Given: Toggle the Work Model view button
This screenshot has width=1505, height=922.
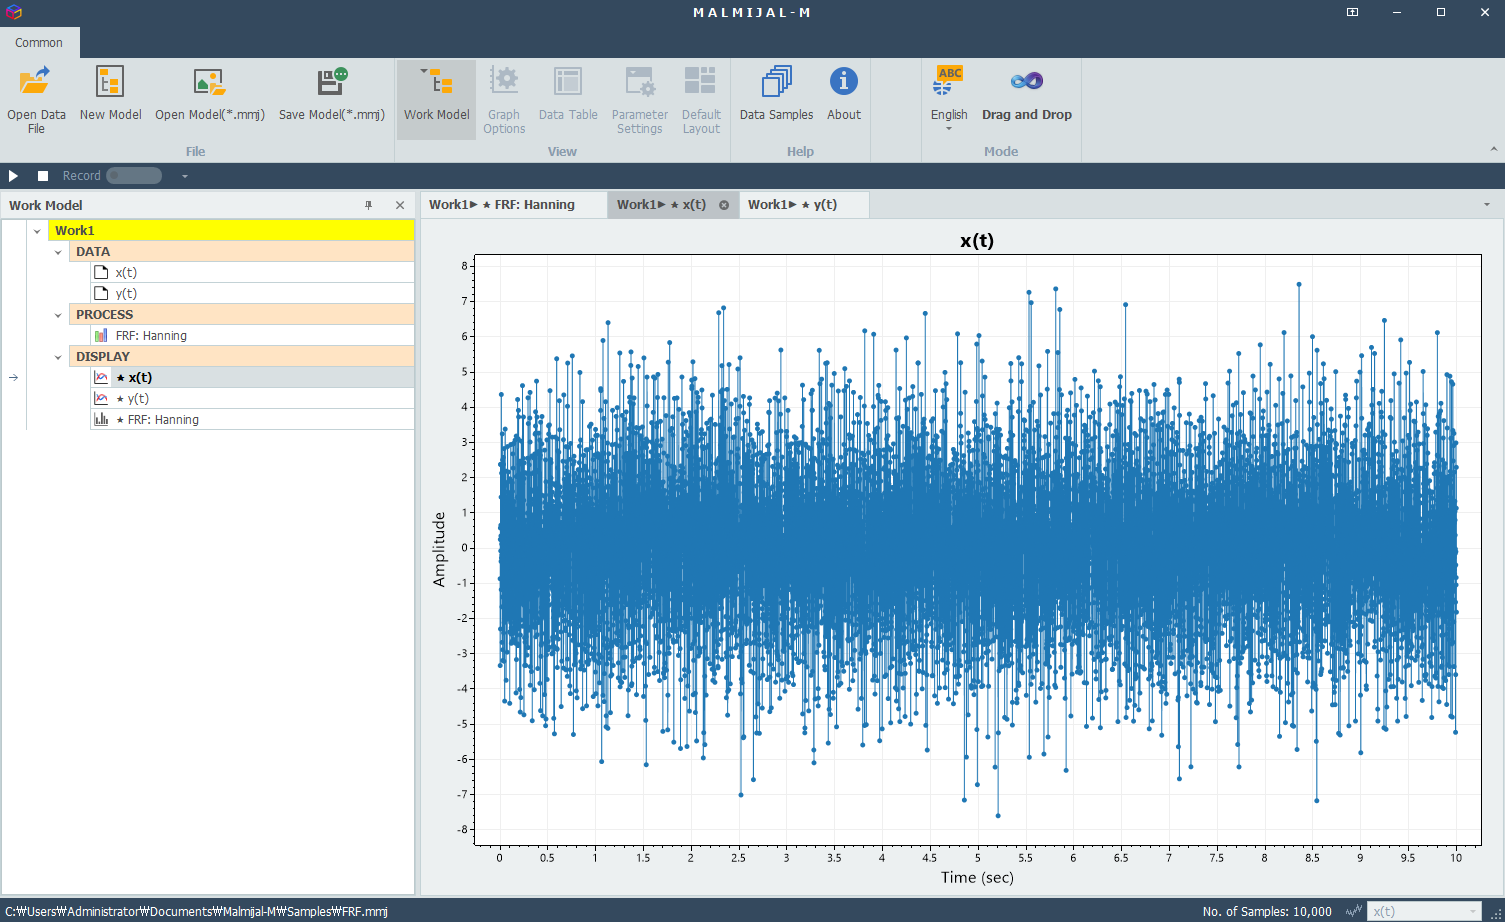Looking at the screenshot, I should 436,99.
